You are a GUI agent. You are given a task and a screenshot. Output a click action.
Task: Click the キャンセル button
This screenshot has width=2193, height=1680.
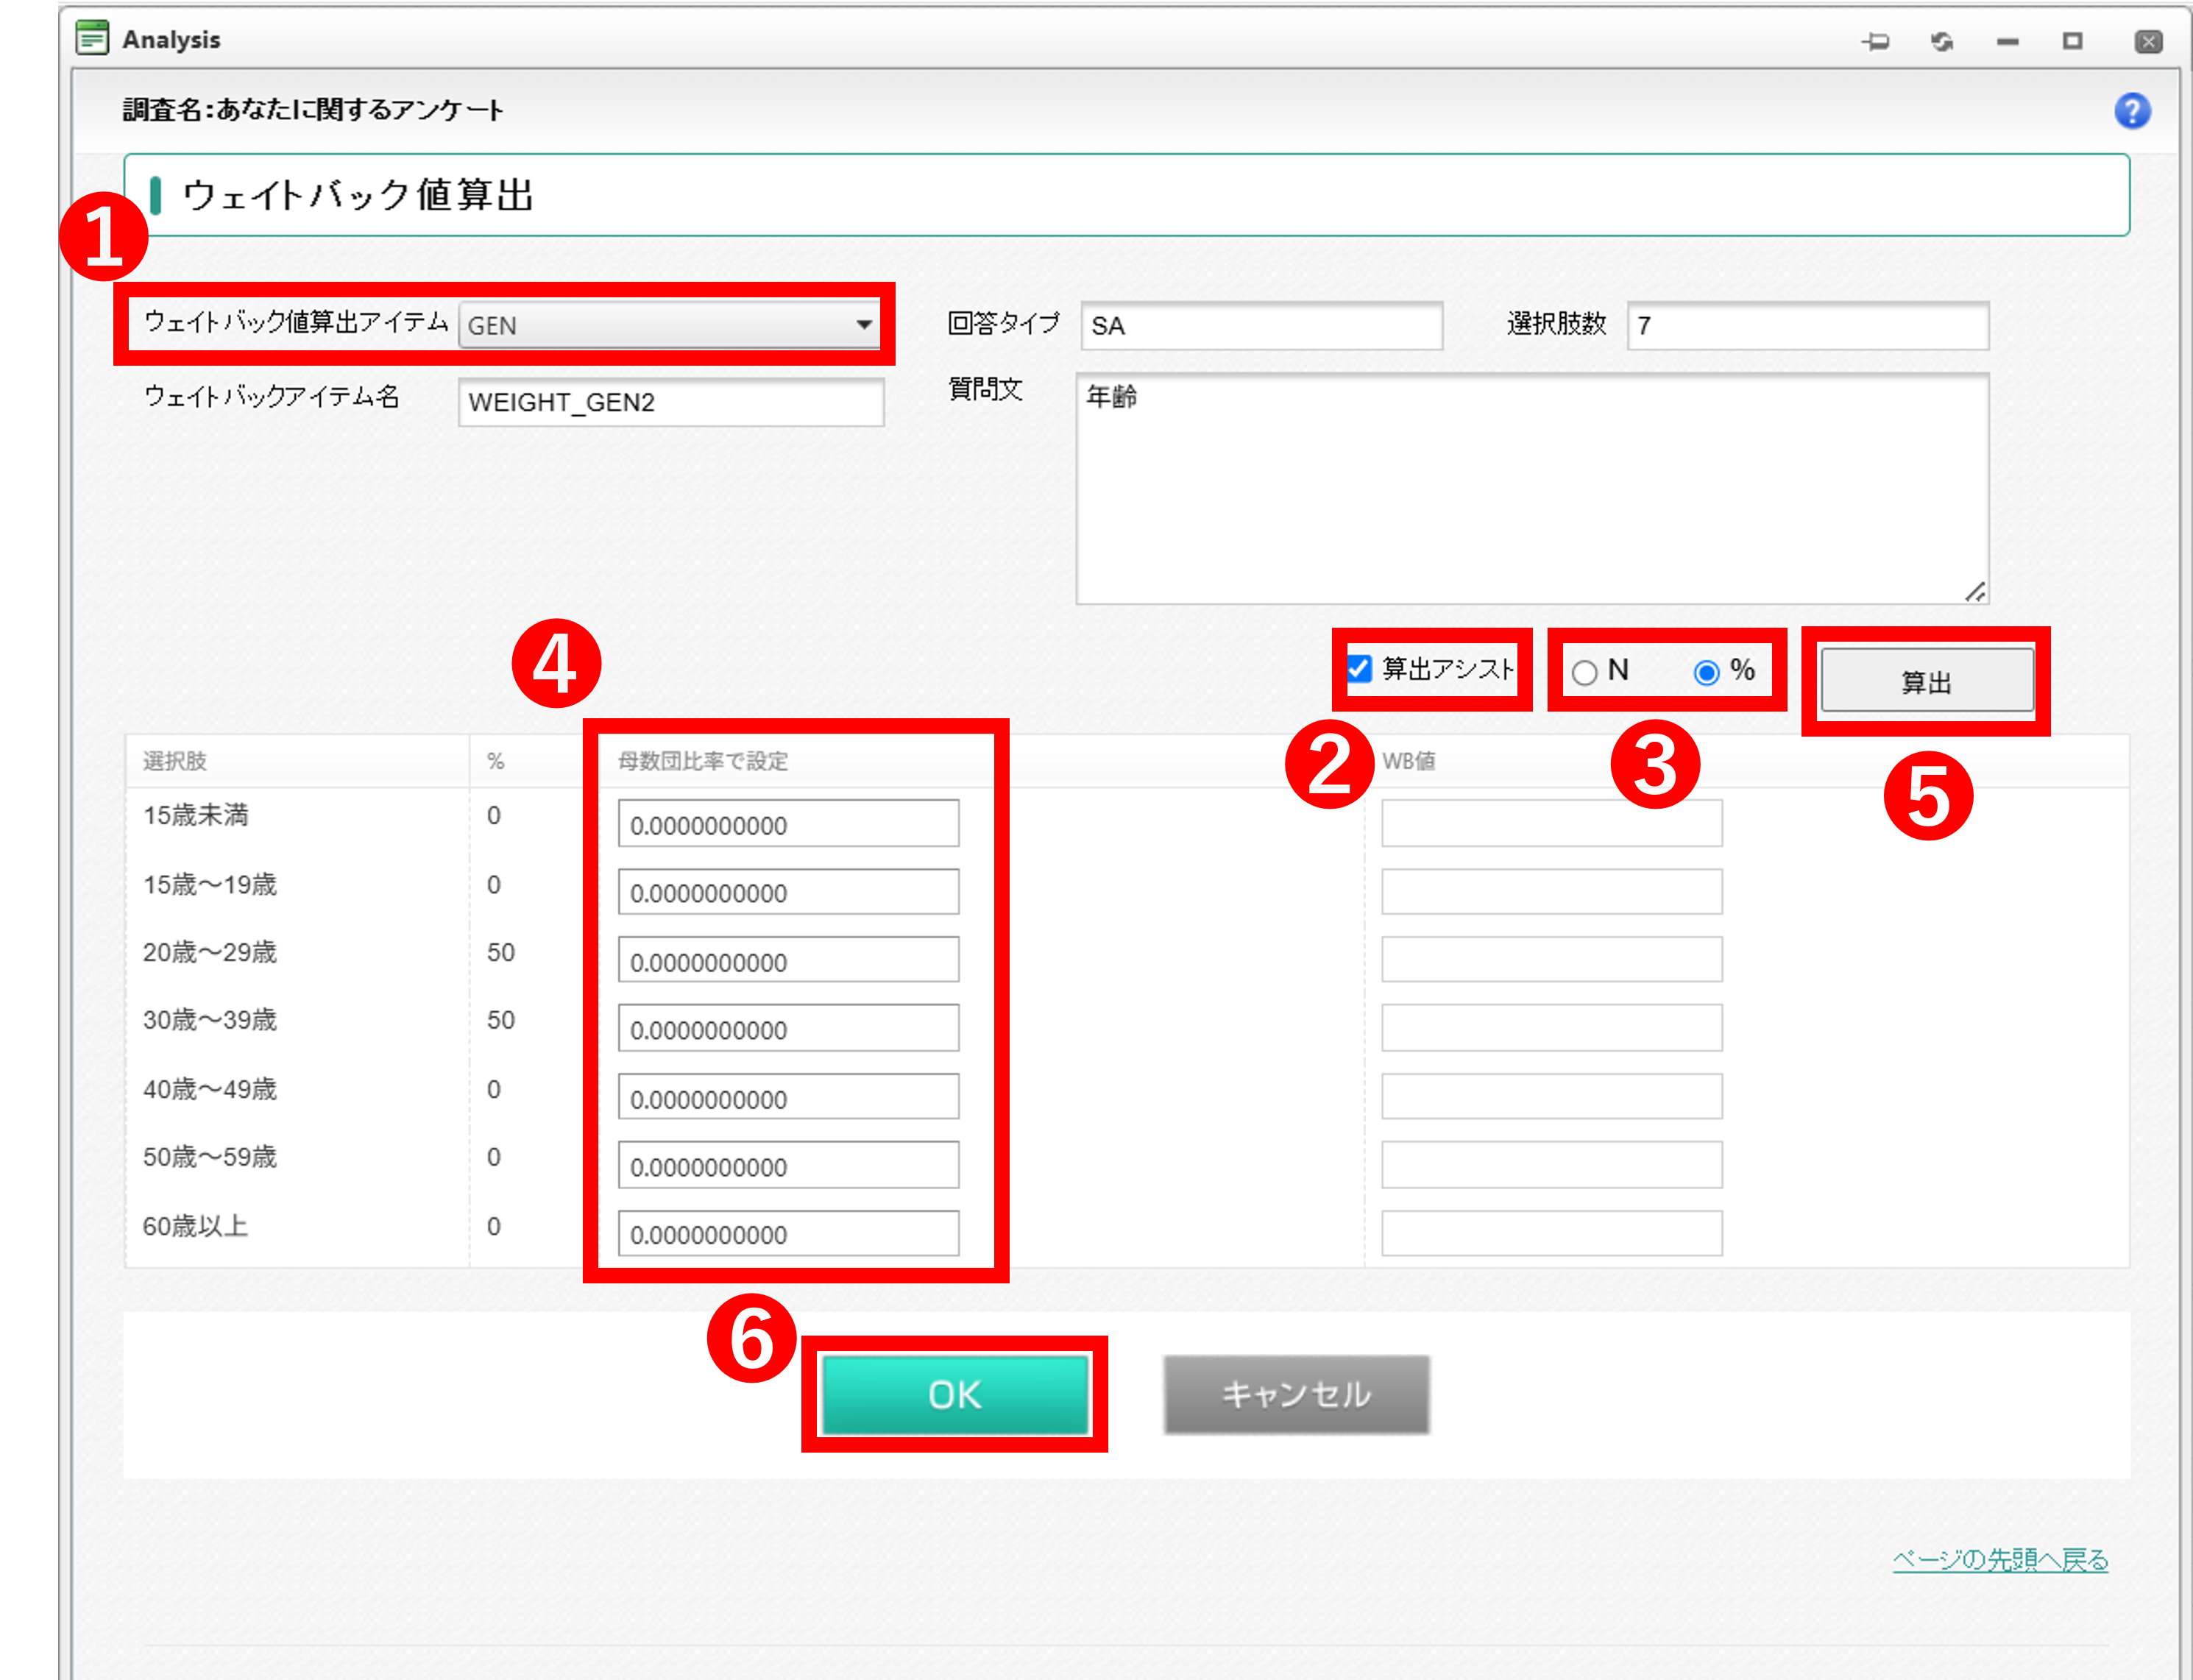1296,1394
